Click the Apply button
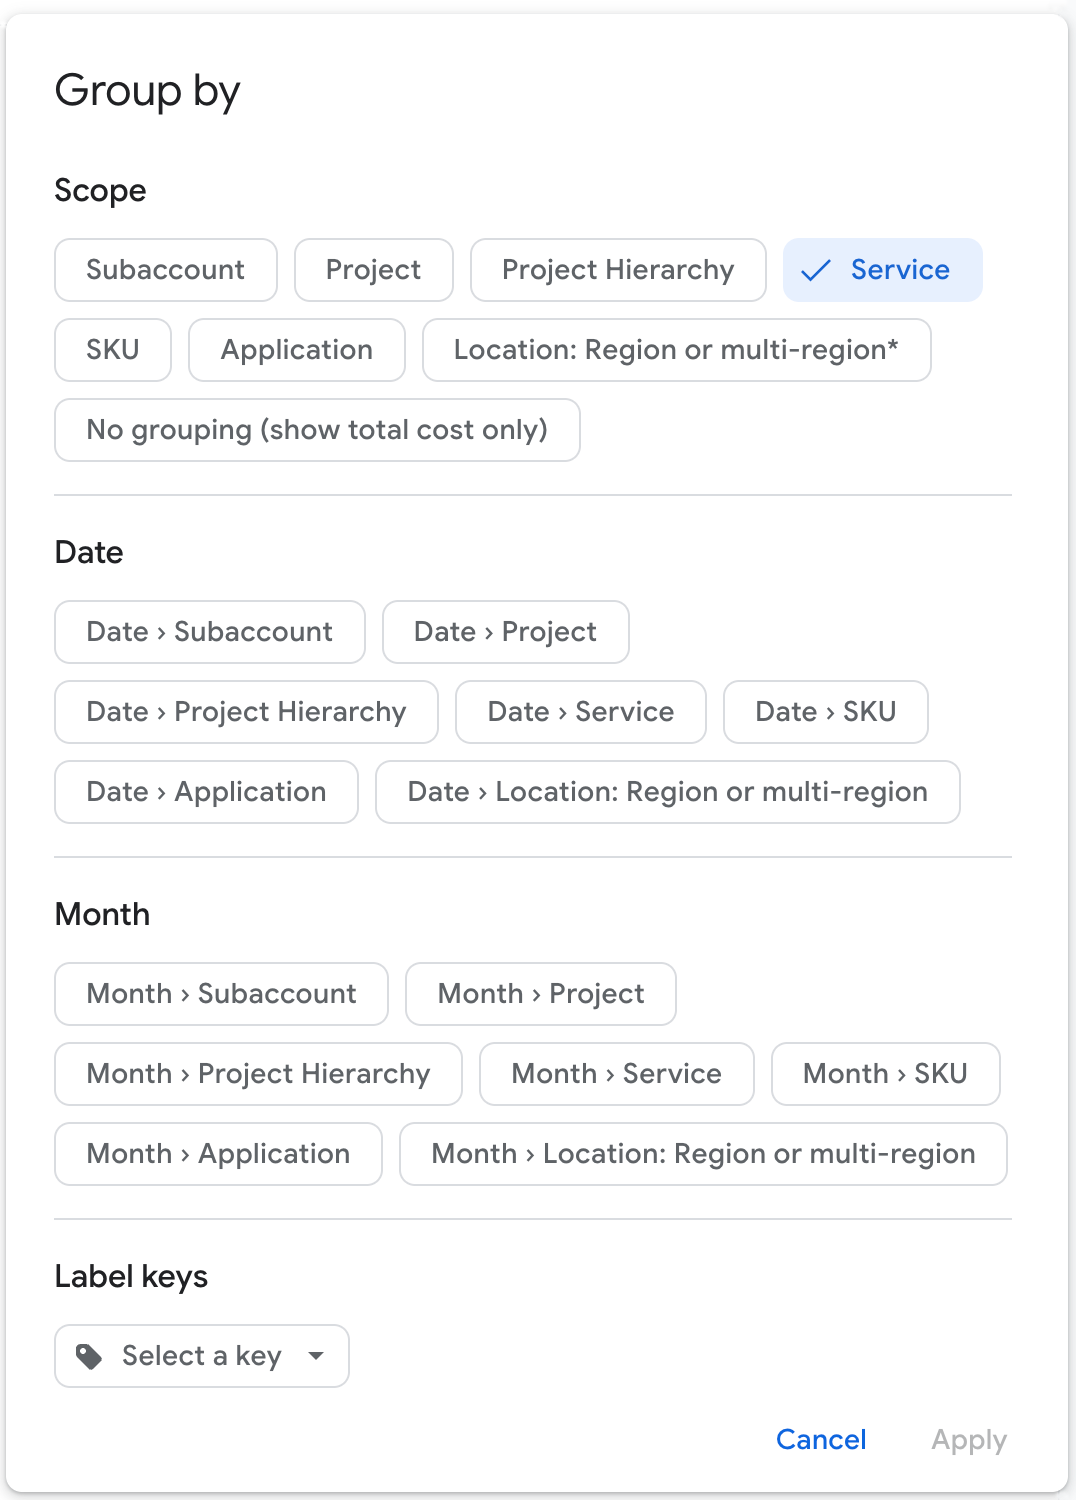The width and height of the screenshot is (1076, 1500). (968, 1440)
